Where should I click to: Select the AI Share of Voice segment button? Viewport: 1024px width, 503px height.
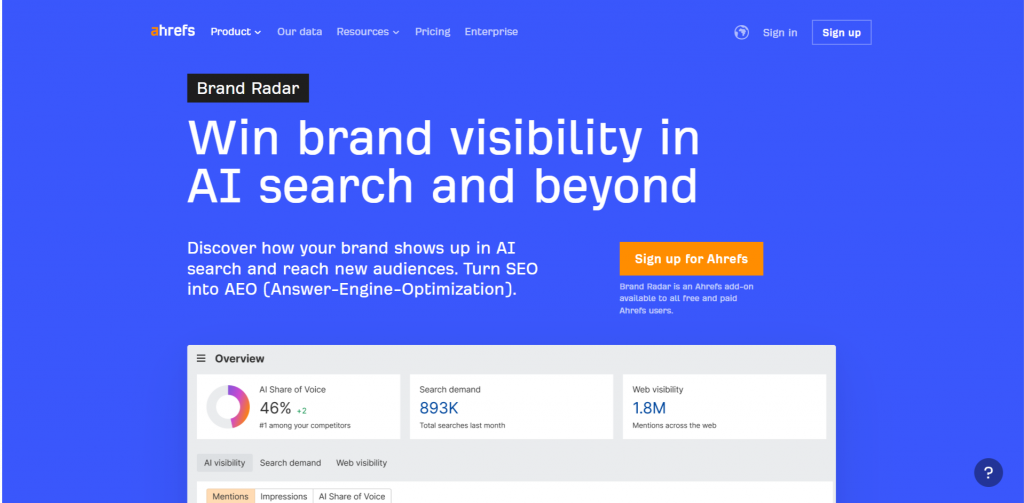tap(351, 496)
